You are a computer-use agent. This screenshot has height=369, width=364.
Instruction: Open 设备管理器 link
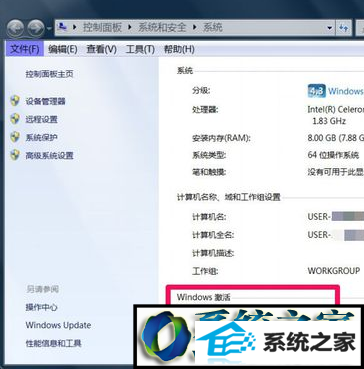click(45, 101)
